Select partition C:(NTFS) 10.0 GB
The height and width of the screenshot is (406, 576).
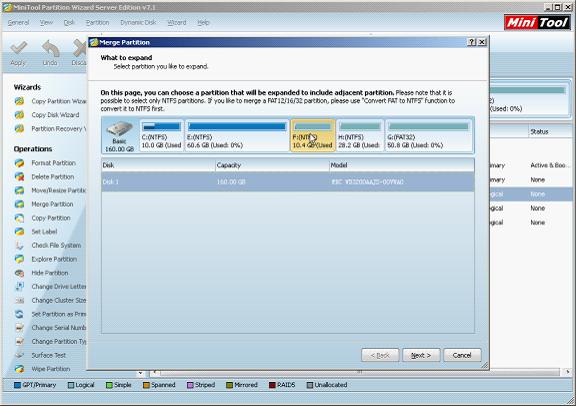[162, 135]
